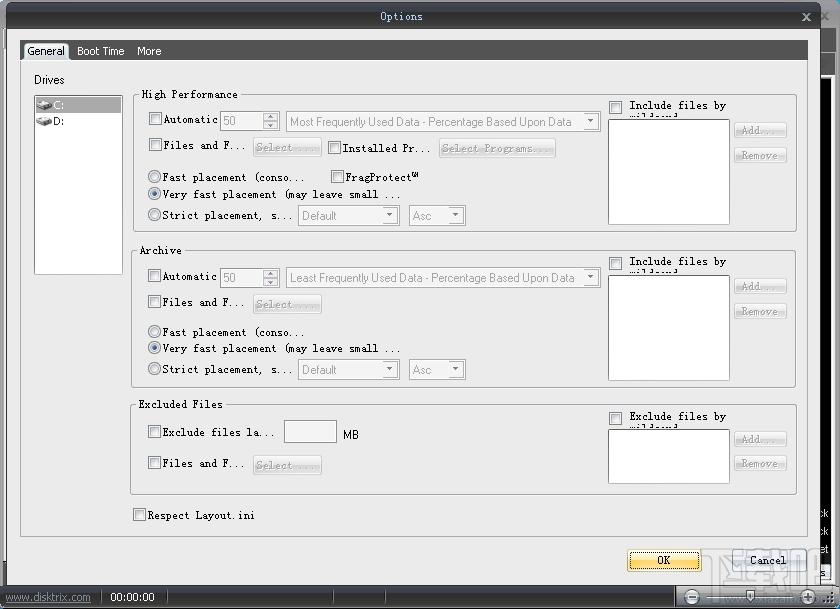Check High Performance Include files by wildcard
The image size is (840, 609).
coord(616,107)
